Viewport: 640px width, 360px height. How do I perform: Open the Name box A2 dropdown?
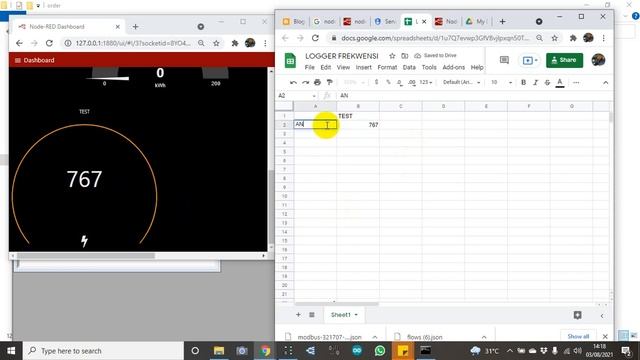tap(314, 96)
